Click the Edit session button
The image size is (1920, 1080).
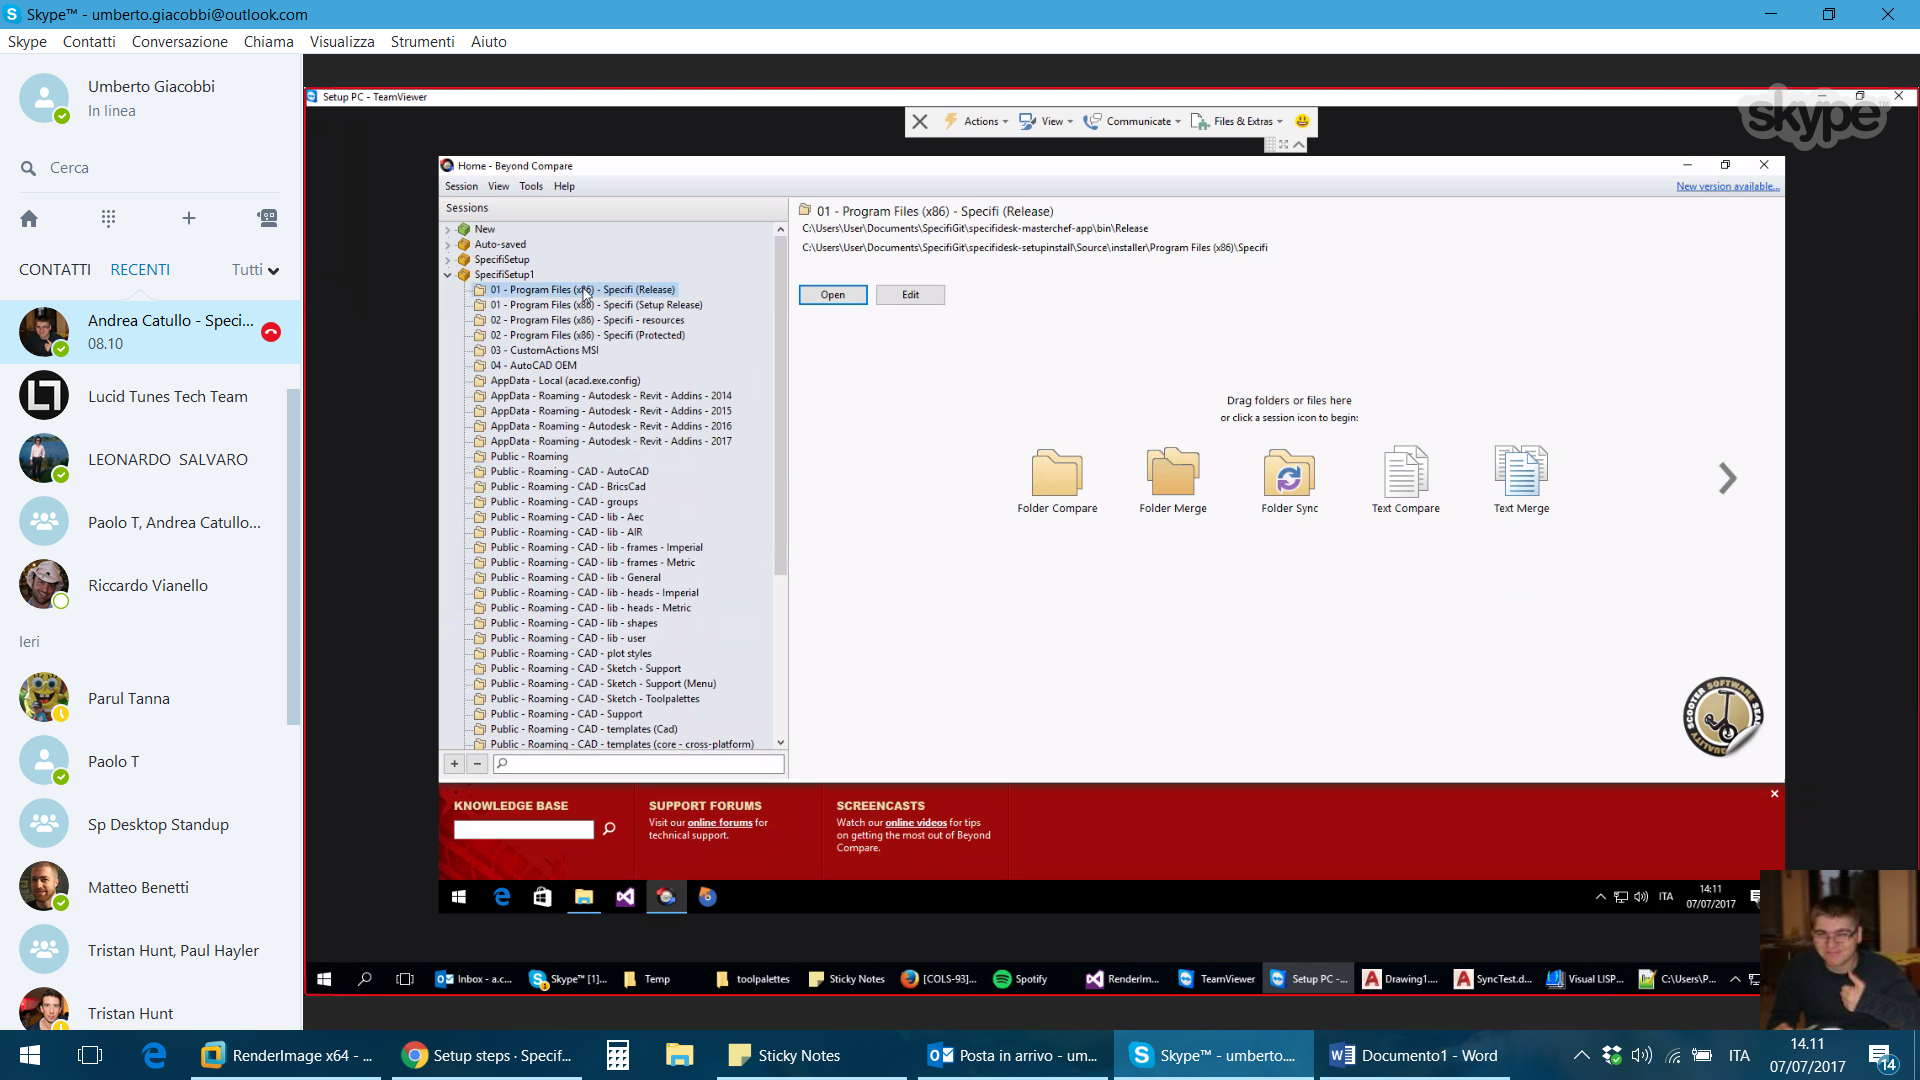point(910,295)
